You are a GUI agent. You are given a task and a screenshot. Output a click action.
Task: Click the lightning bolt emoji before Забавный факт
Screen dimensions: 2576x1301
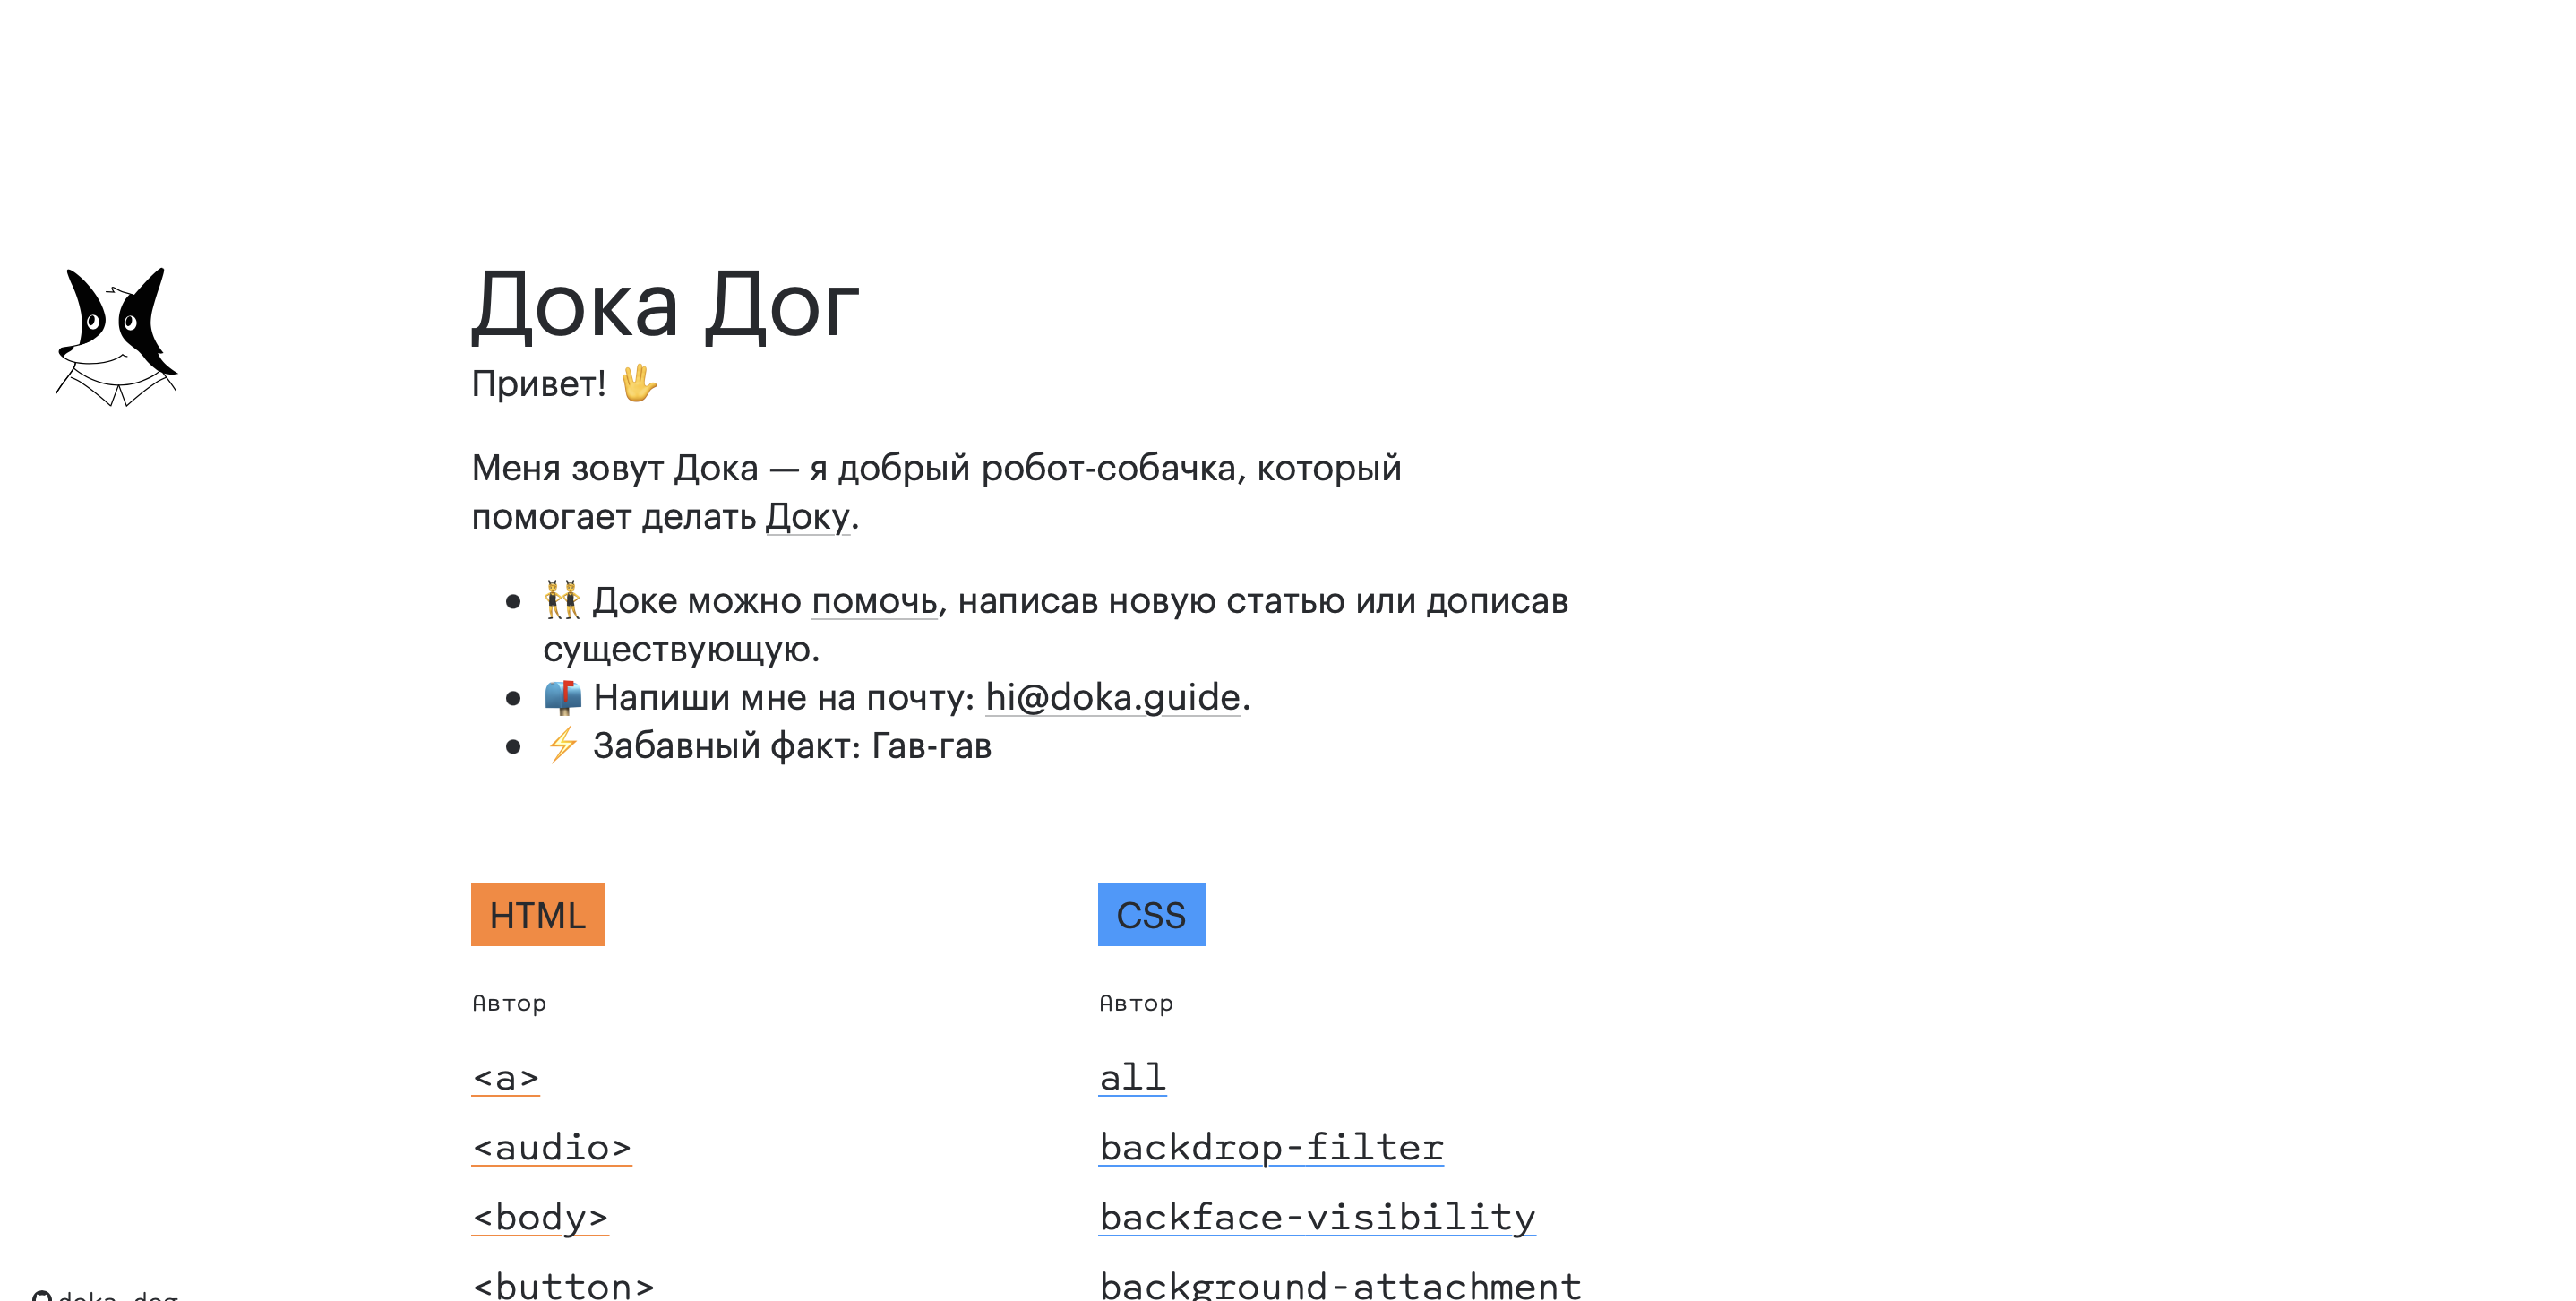point(562,745)
